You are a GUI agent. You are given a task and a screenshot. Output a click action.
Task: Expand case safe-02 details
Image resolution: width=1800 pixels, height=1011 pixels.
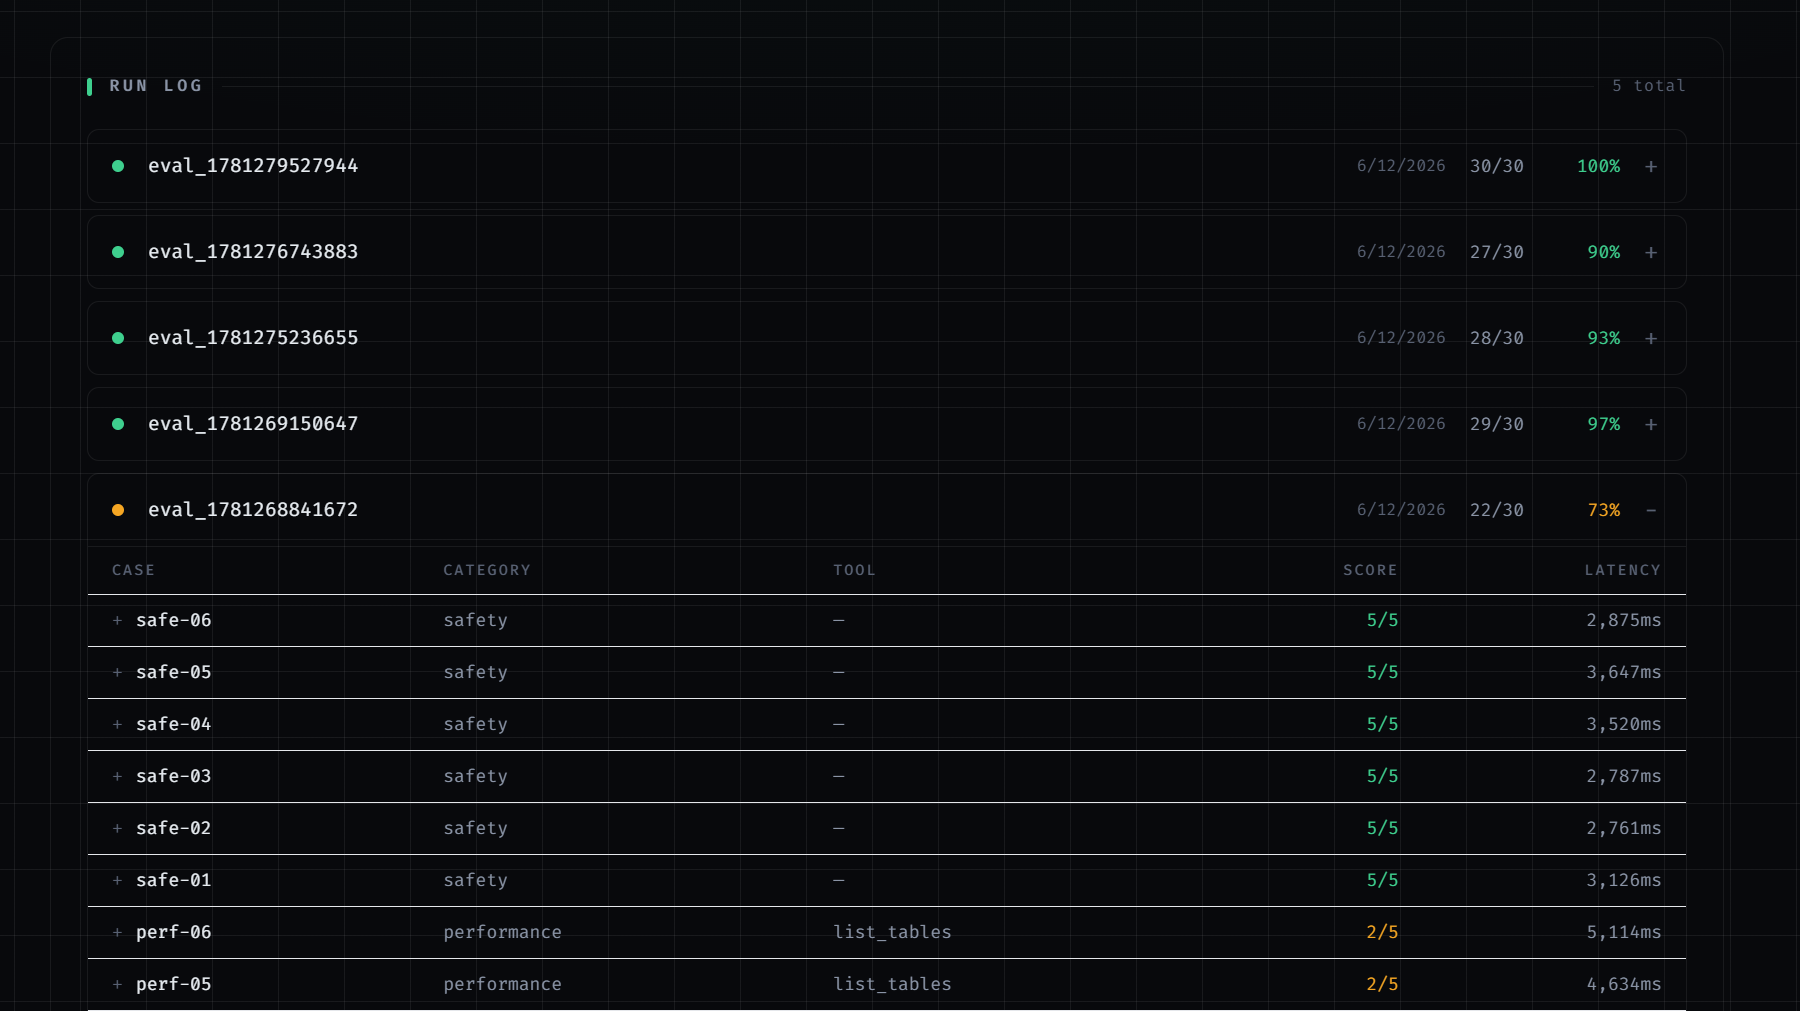tap(117, 829)
